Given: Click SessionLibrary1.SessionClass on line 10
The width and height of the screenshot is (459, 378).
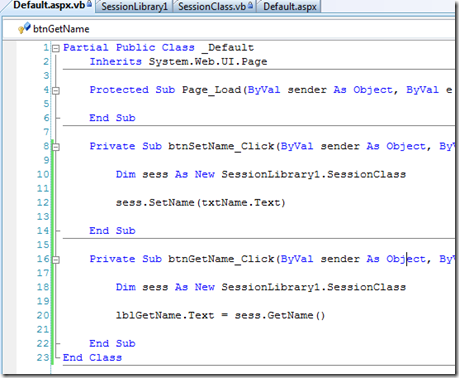Looking at the screenshot, I should point(314,174).
